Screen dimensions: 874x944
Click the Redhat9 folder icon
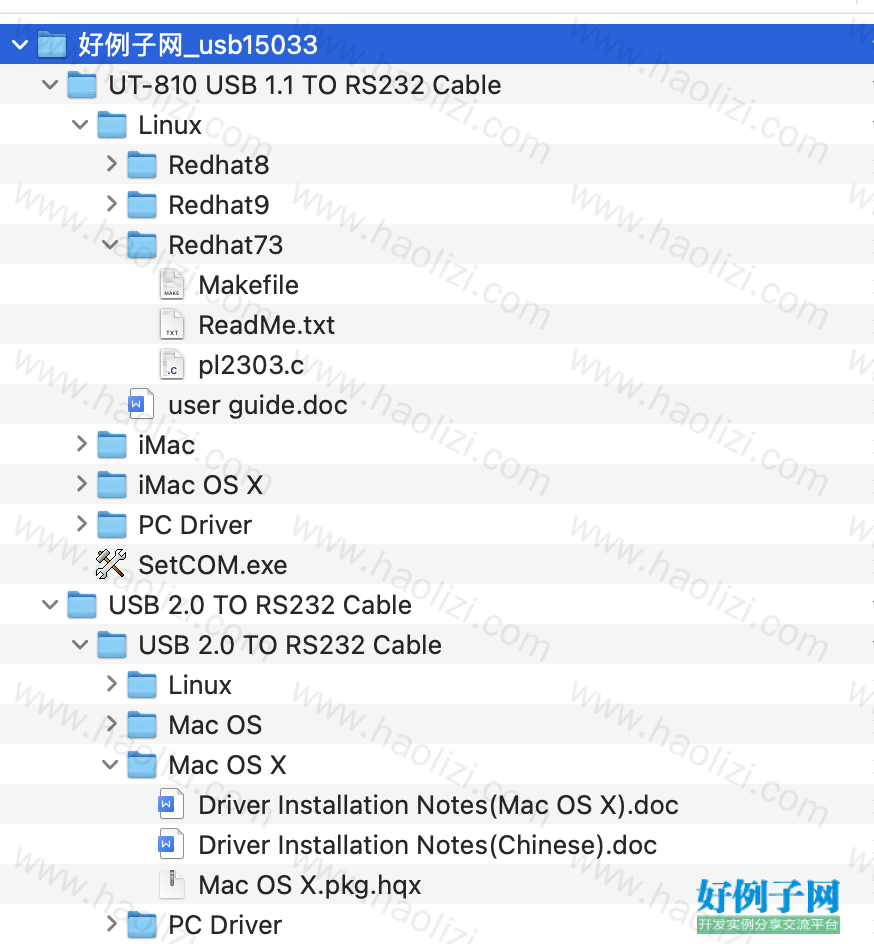[x=142, y=205]
